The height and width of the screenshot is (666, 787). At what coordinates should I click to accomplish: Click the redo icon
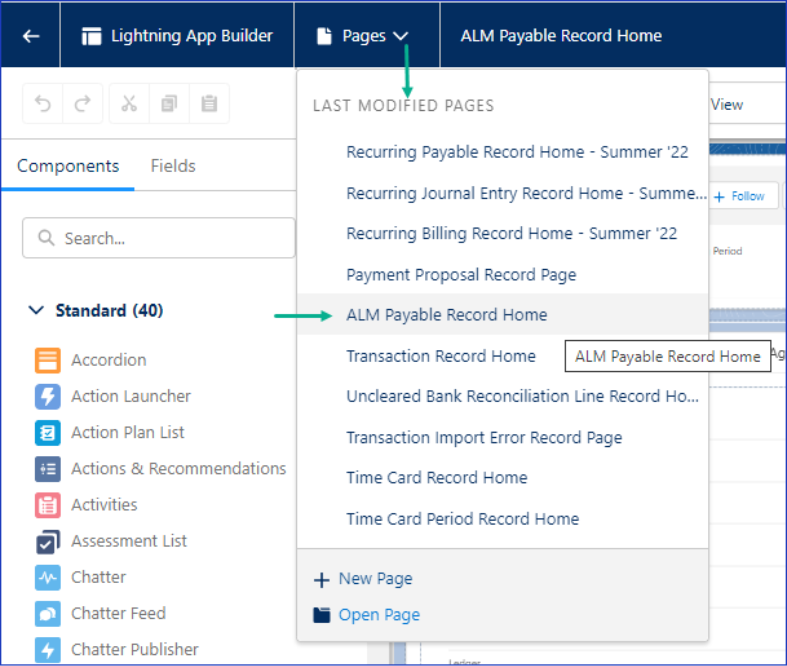[83, 103]
